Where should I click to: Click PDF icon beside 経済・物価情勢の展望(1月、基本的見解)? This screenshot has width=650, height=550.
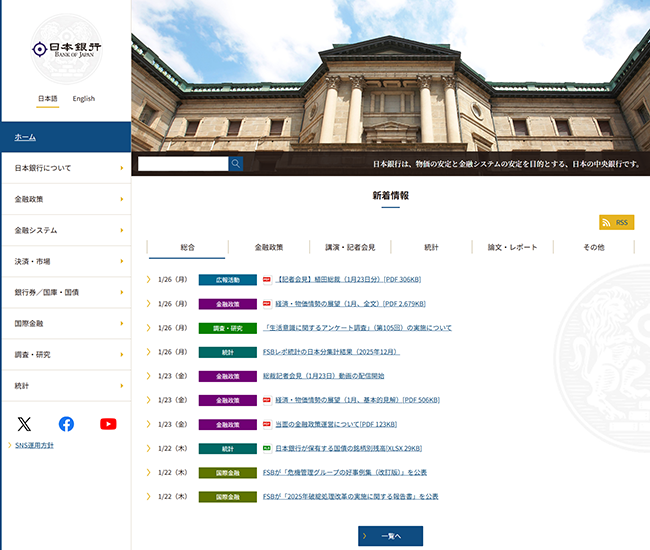(267, 400)
